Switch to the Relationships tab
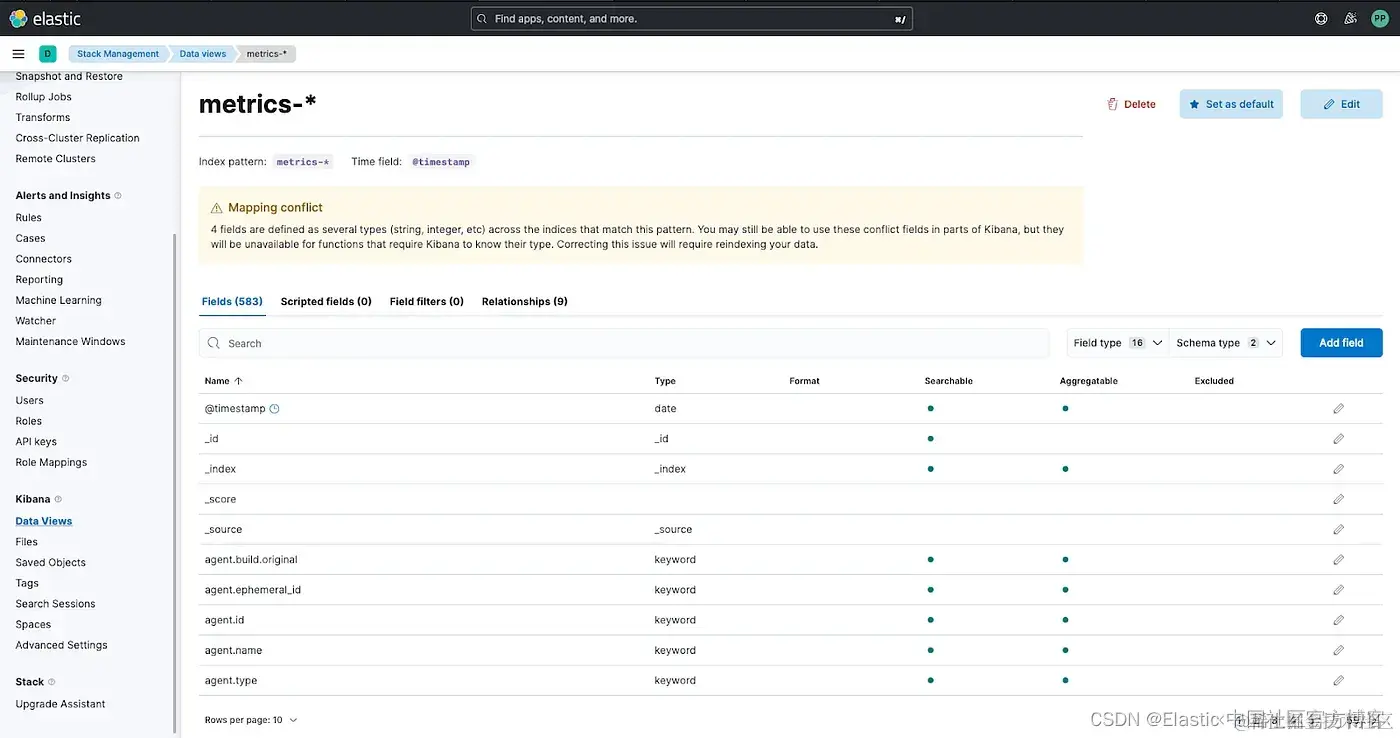This screenshot has height=738, width=1400. 524,301
